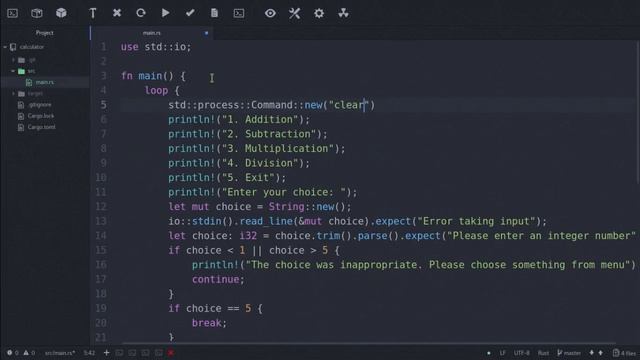The image size is (640, 360).
Task: Open Cargo.lock in the project tree
Action: click(41, 116)
